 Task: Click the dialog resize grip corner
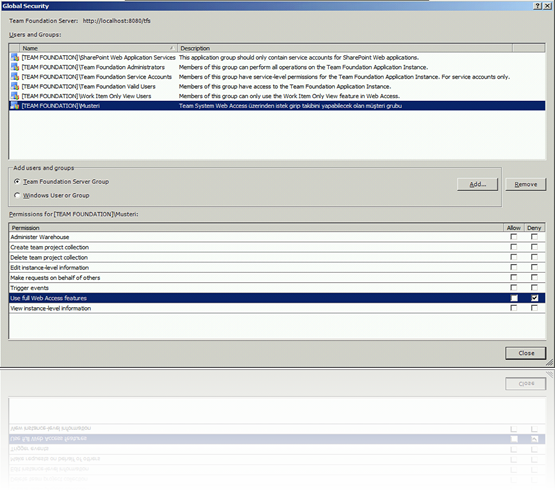tap(549, 362)
